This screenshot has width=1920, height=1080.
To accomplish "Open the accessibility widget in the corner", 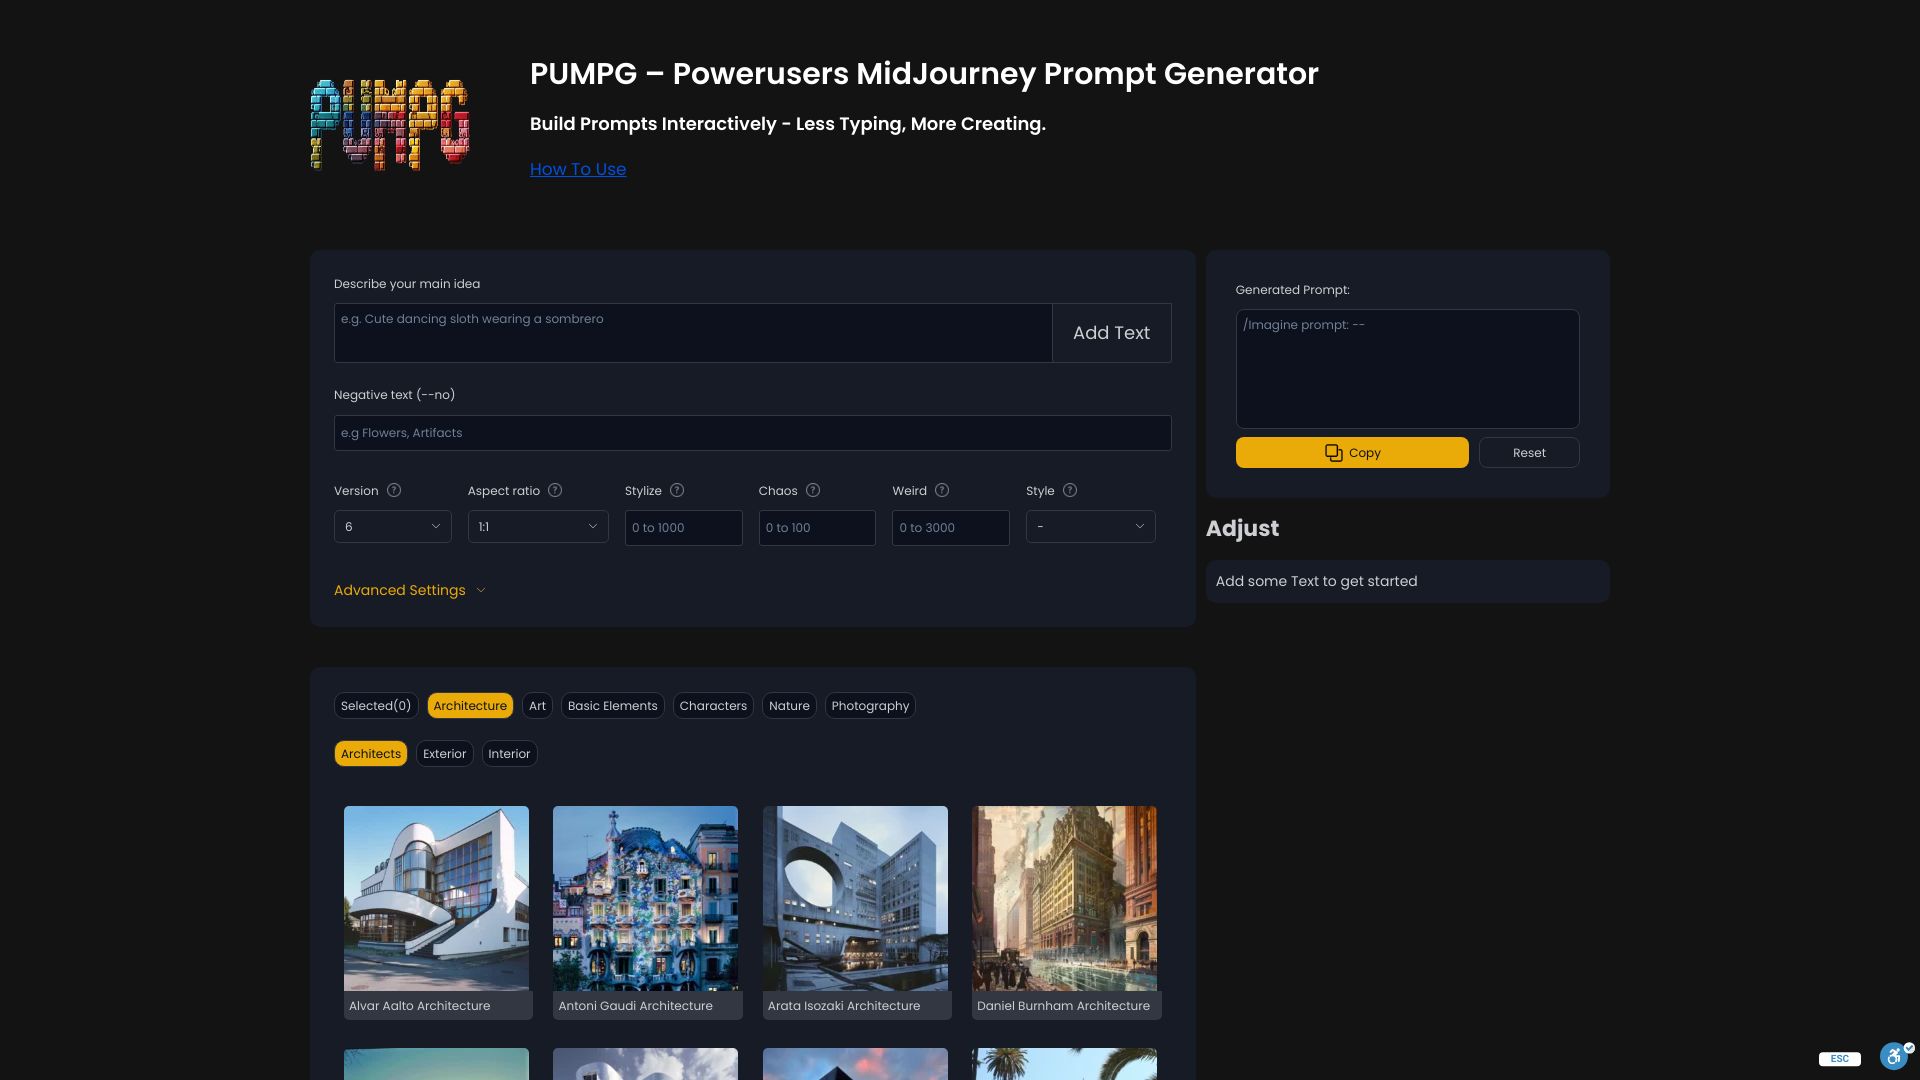I will pos(1894,1056).
